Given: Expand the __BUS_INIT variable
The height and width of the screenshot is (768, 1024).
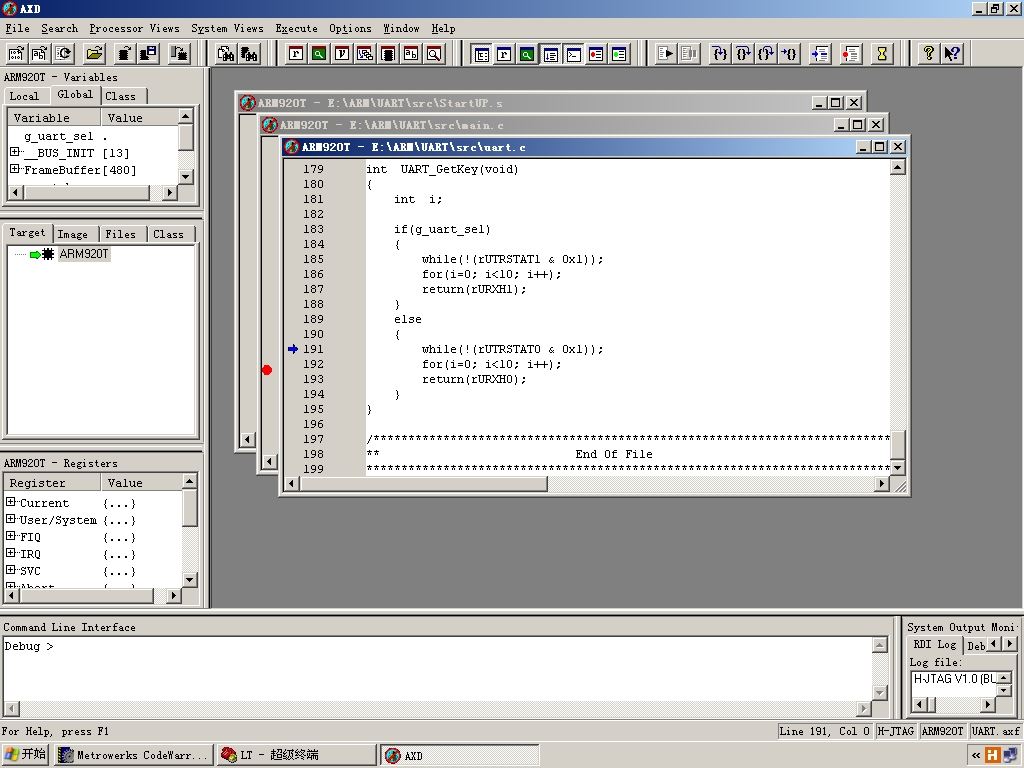Looking at the screenshot, I should [15, 152].
